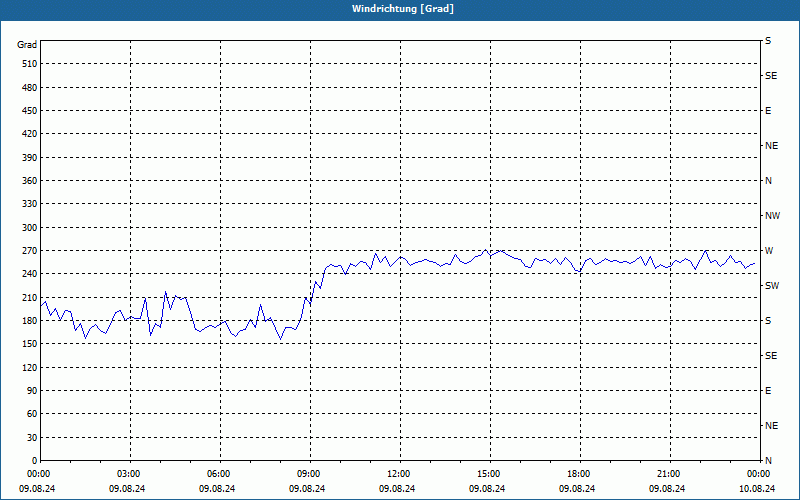This screenshot has width=800, height=500.
Task: Select the 150 y-axis value
Action: 30,344
